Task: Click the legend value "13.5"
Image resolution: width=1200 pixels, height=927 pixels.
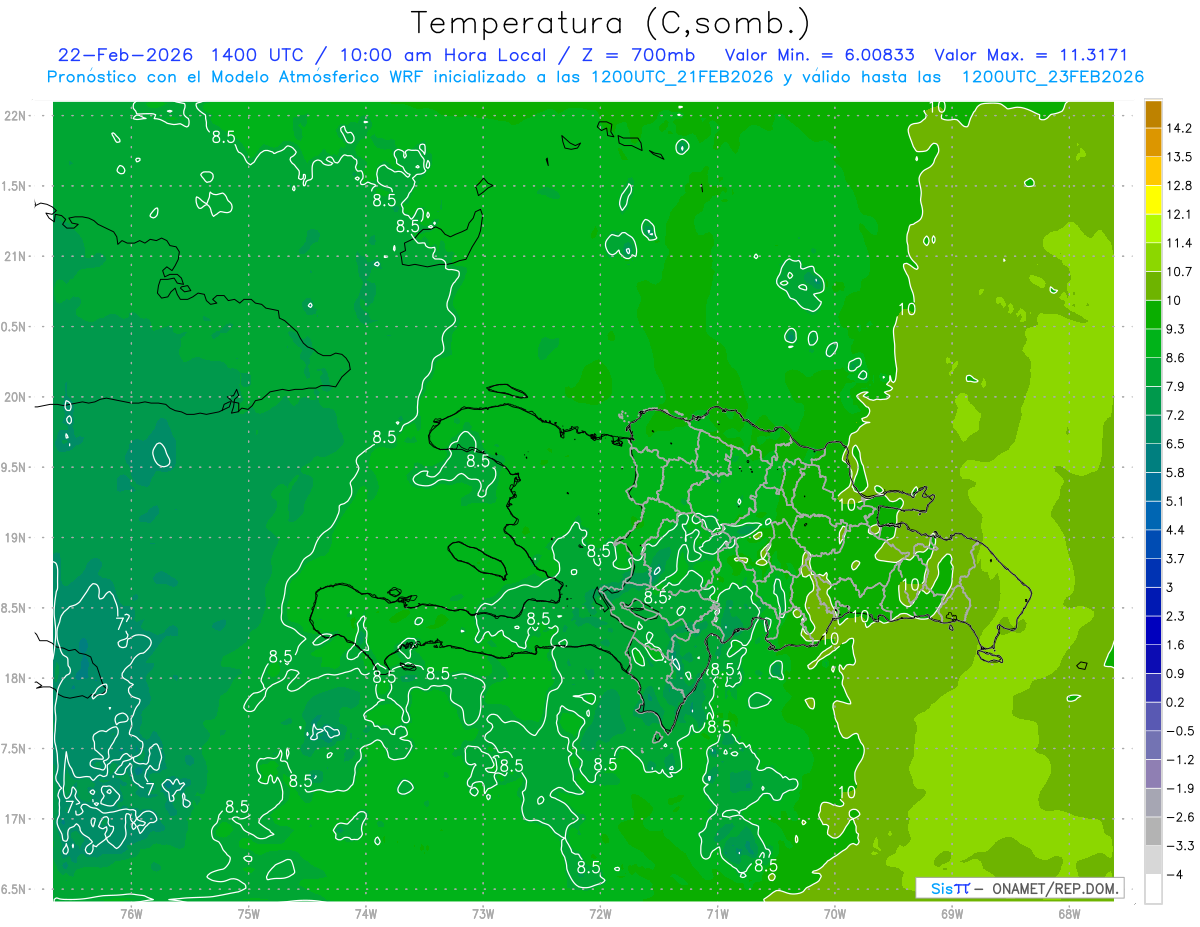Action: 1179,157
